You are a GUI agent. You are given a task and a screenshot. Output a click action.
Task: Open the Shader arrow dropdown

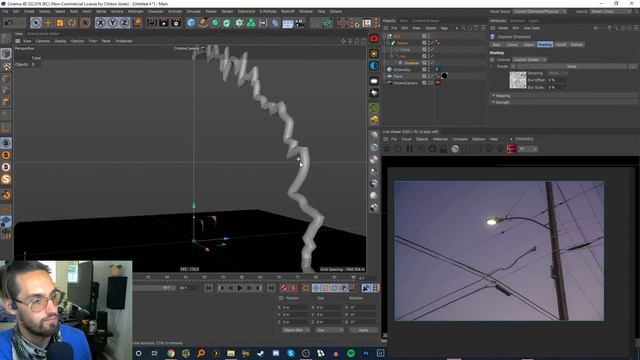[513, 66]
